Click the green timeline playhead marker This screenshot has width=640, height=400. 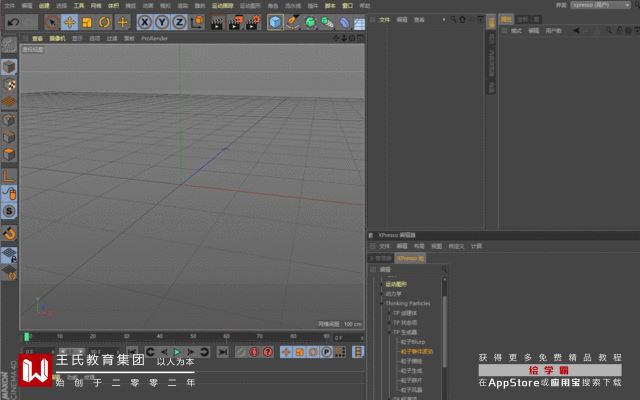[x=26, y=337]
